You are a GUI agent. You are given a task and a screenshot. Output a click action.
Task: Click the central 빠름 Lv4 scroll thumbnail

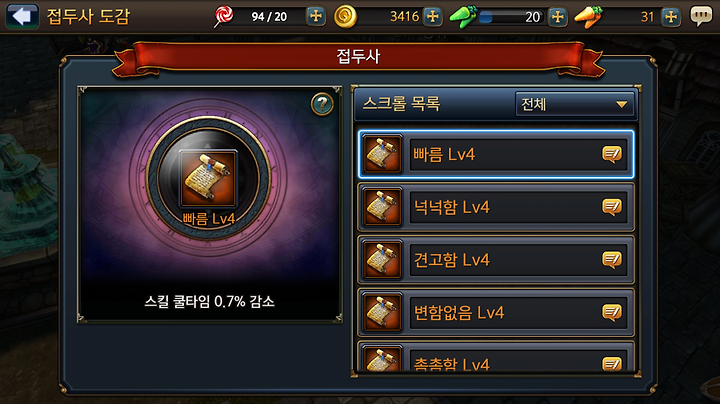208,179
